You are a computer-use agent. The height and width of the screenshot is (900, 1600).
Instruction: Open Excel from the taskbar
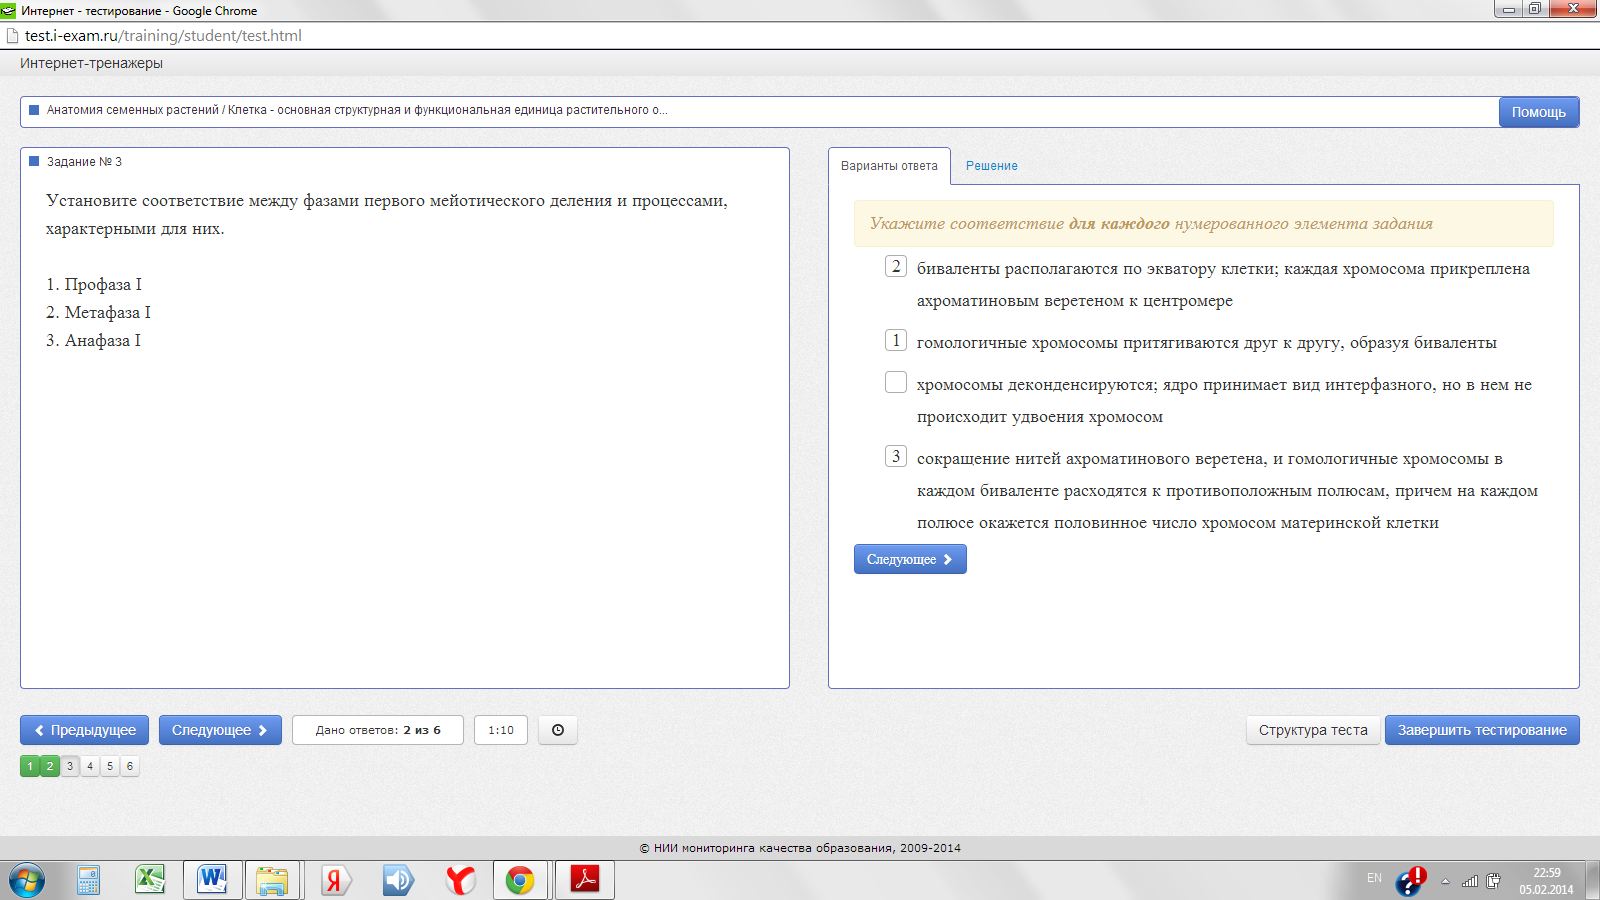[150, 880]
